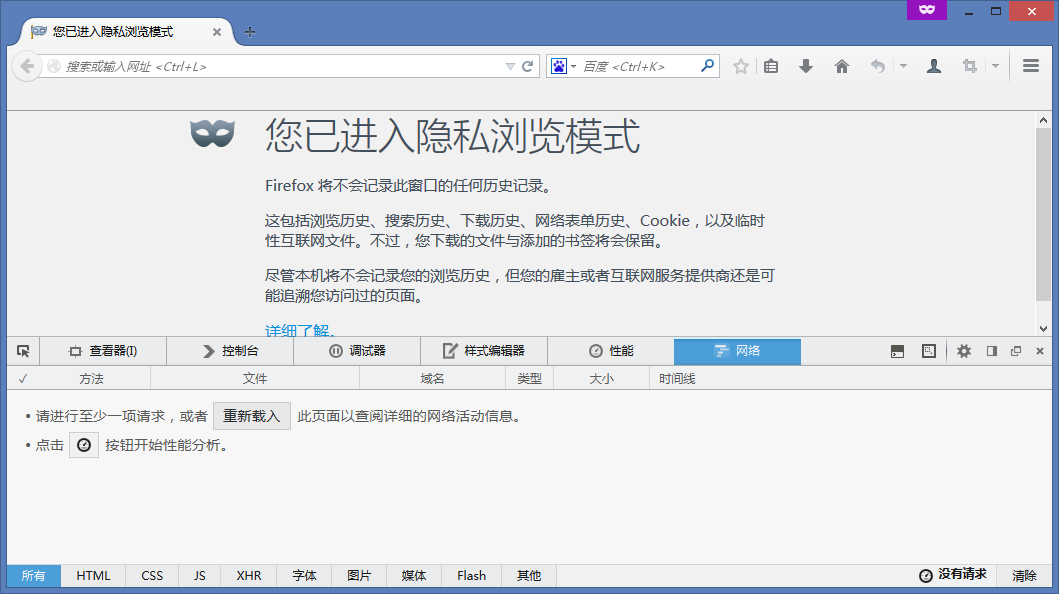
Task: Open the hamburger menu button
Action: point(1031,66)
